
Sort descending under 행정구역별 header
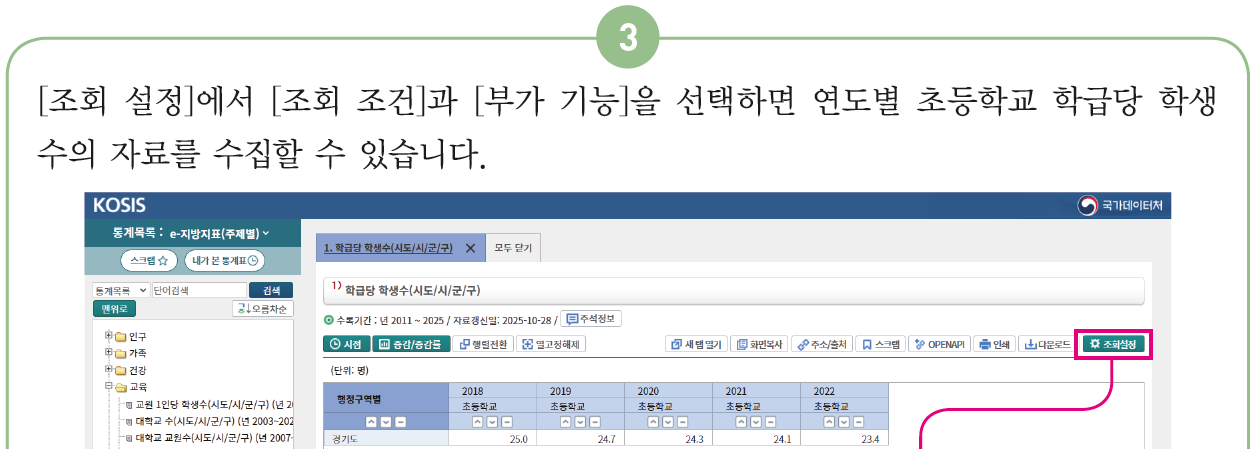coord(385,422)
